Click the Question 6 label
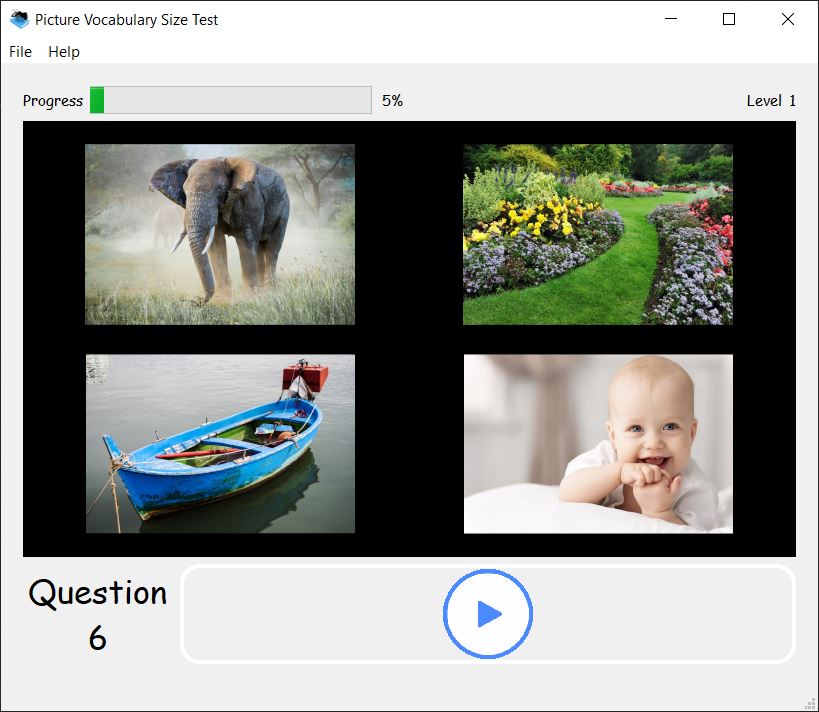Screen dimensions: 819x712 [97, 614]
